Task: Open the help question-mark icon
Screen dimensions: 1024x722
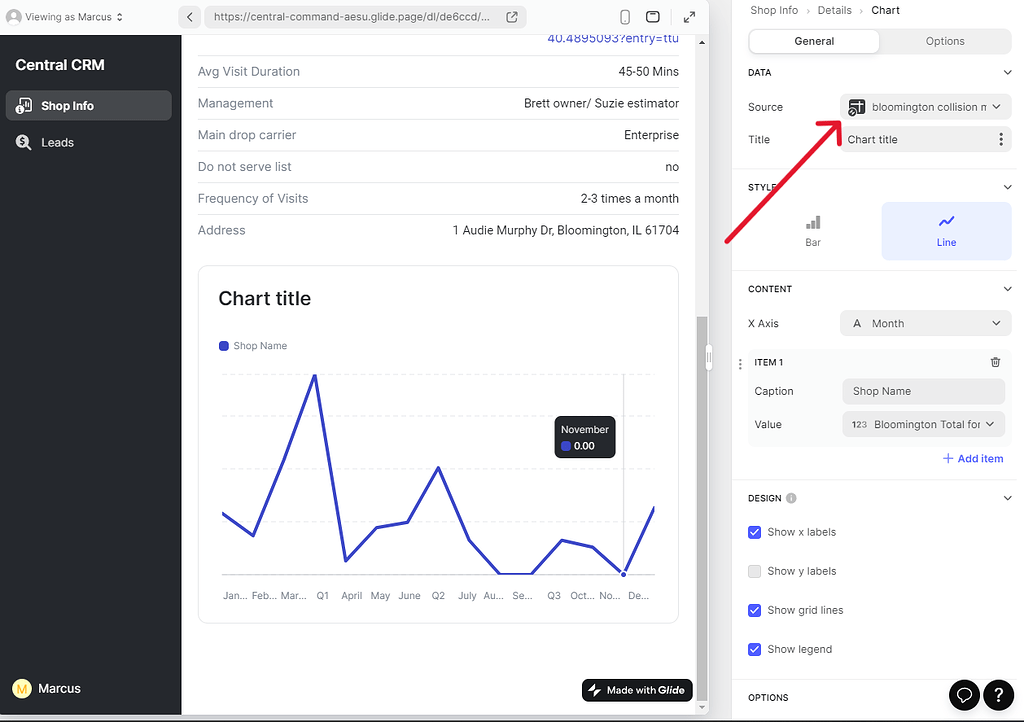Action: pos(998,695)
